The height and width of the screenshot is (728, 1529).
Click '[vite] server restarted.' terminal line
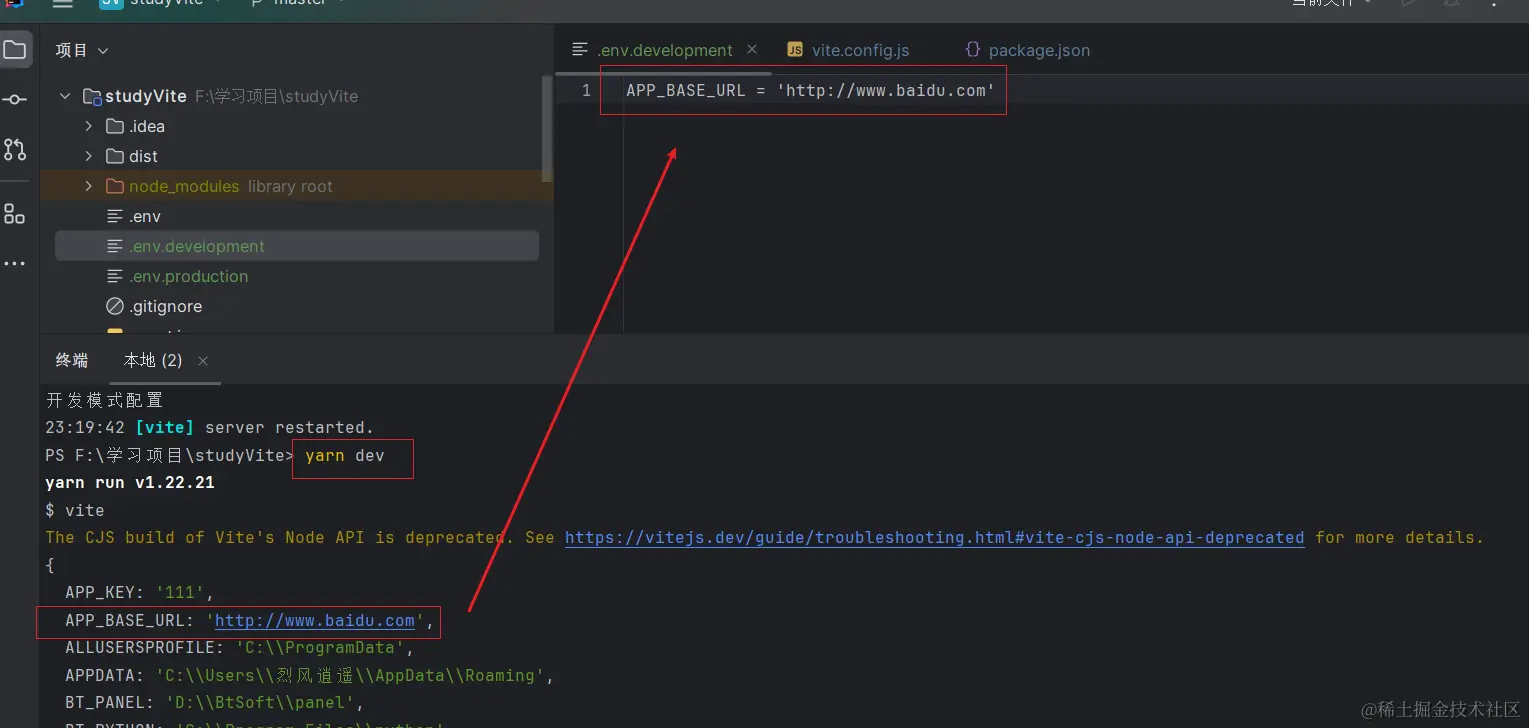click(x=210, y=427)
